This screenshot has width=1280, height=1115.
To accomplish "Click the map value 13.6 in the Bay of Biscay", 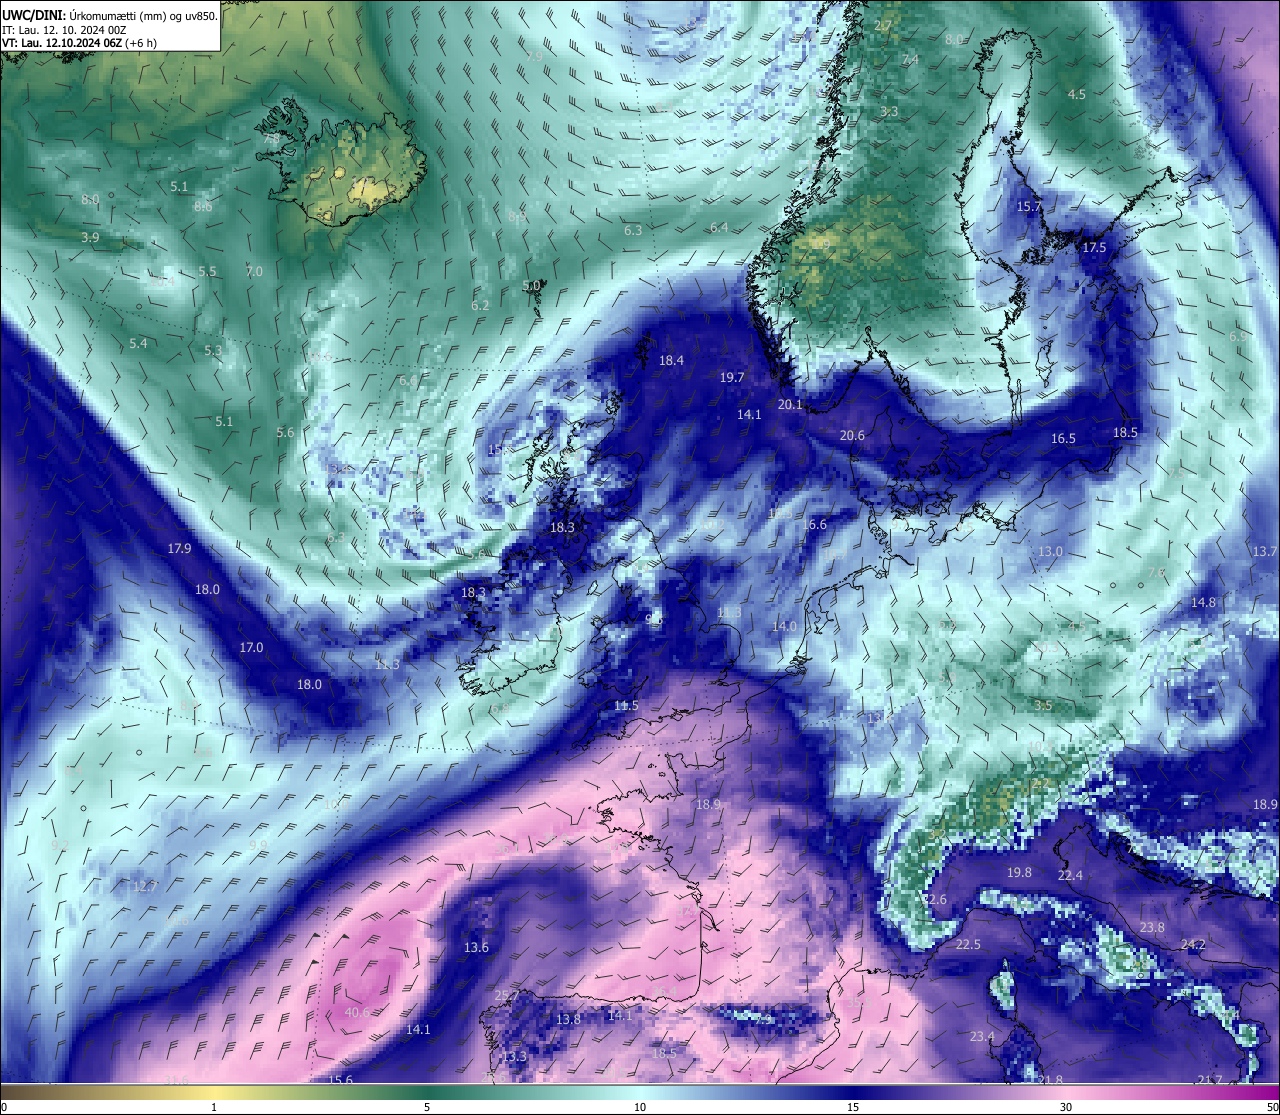I will 476,947.
